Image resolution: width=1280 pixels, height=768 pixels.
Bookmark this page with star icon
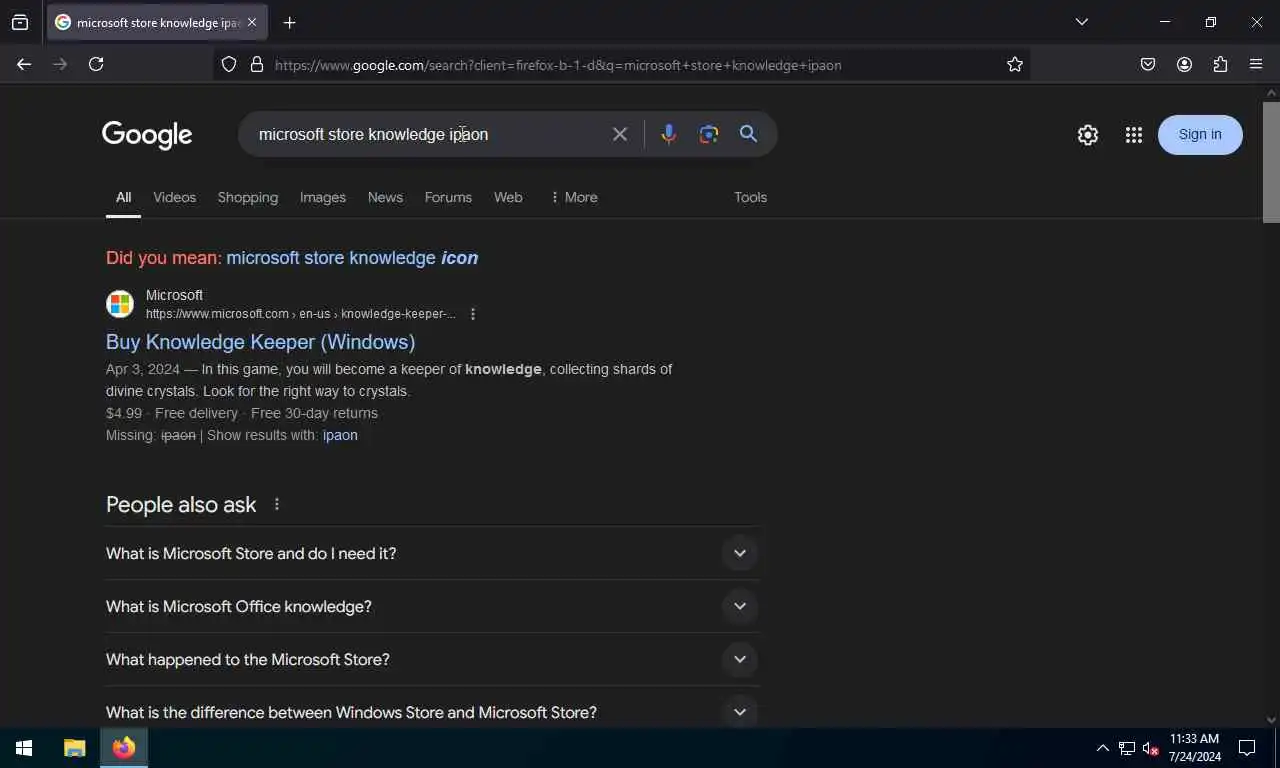tap(1015, 64)
